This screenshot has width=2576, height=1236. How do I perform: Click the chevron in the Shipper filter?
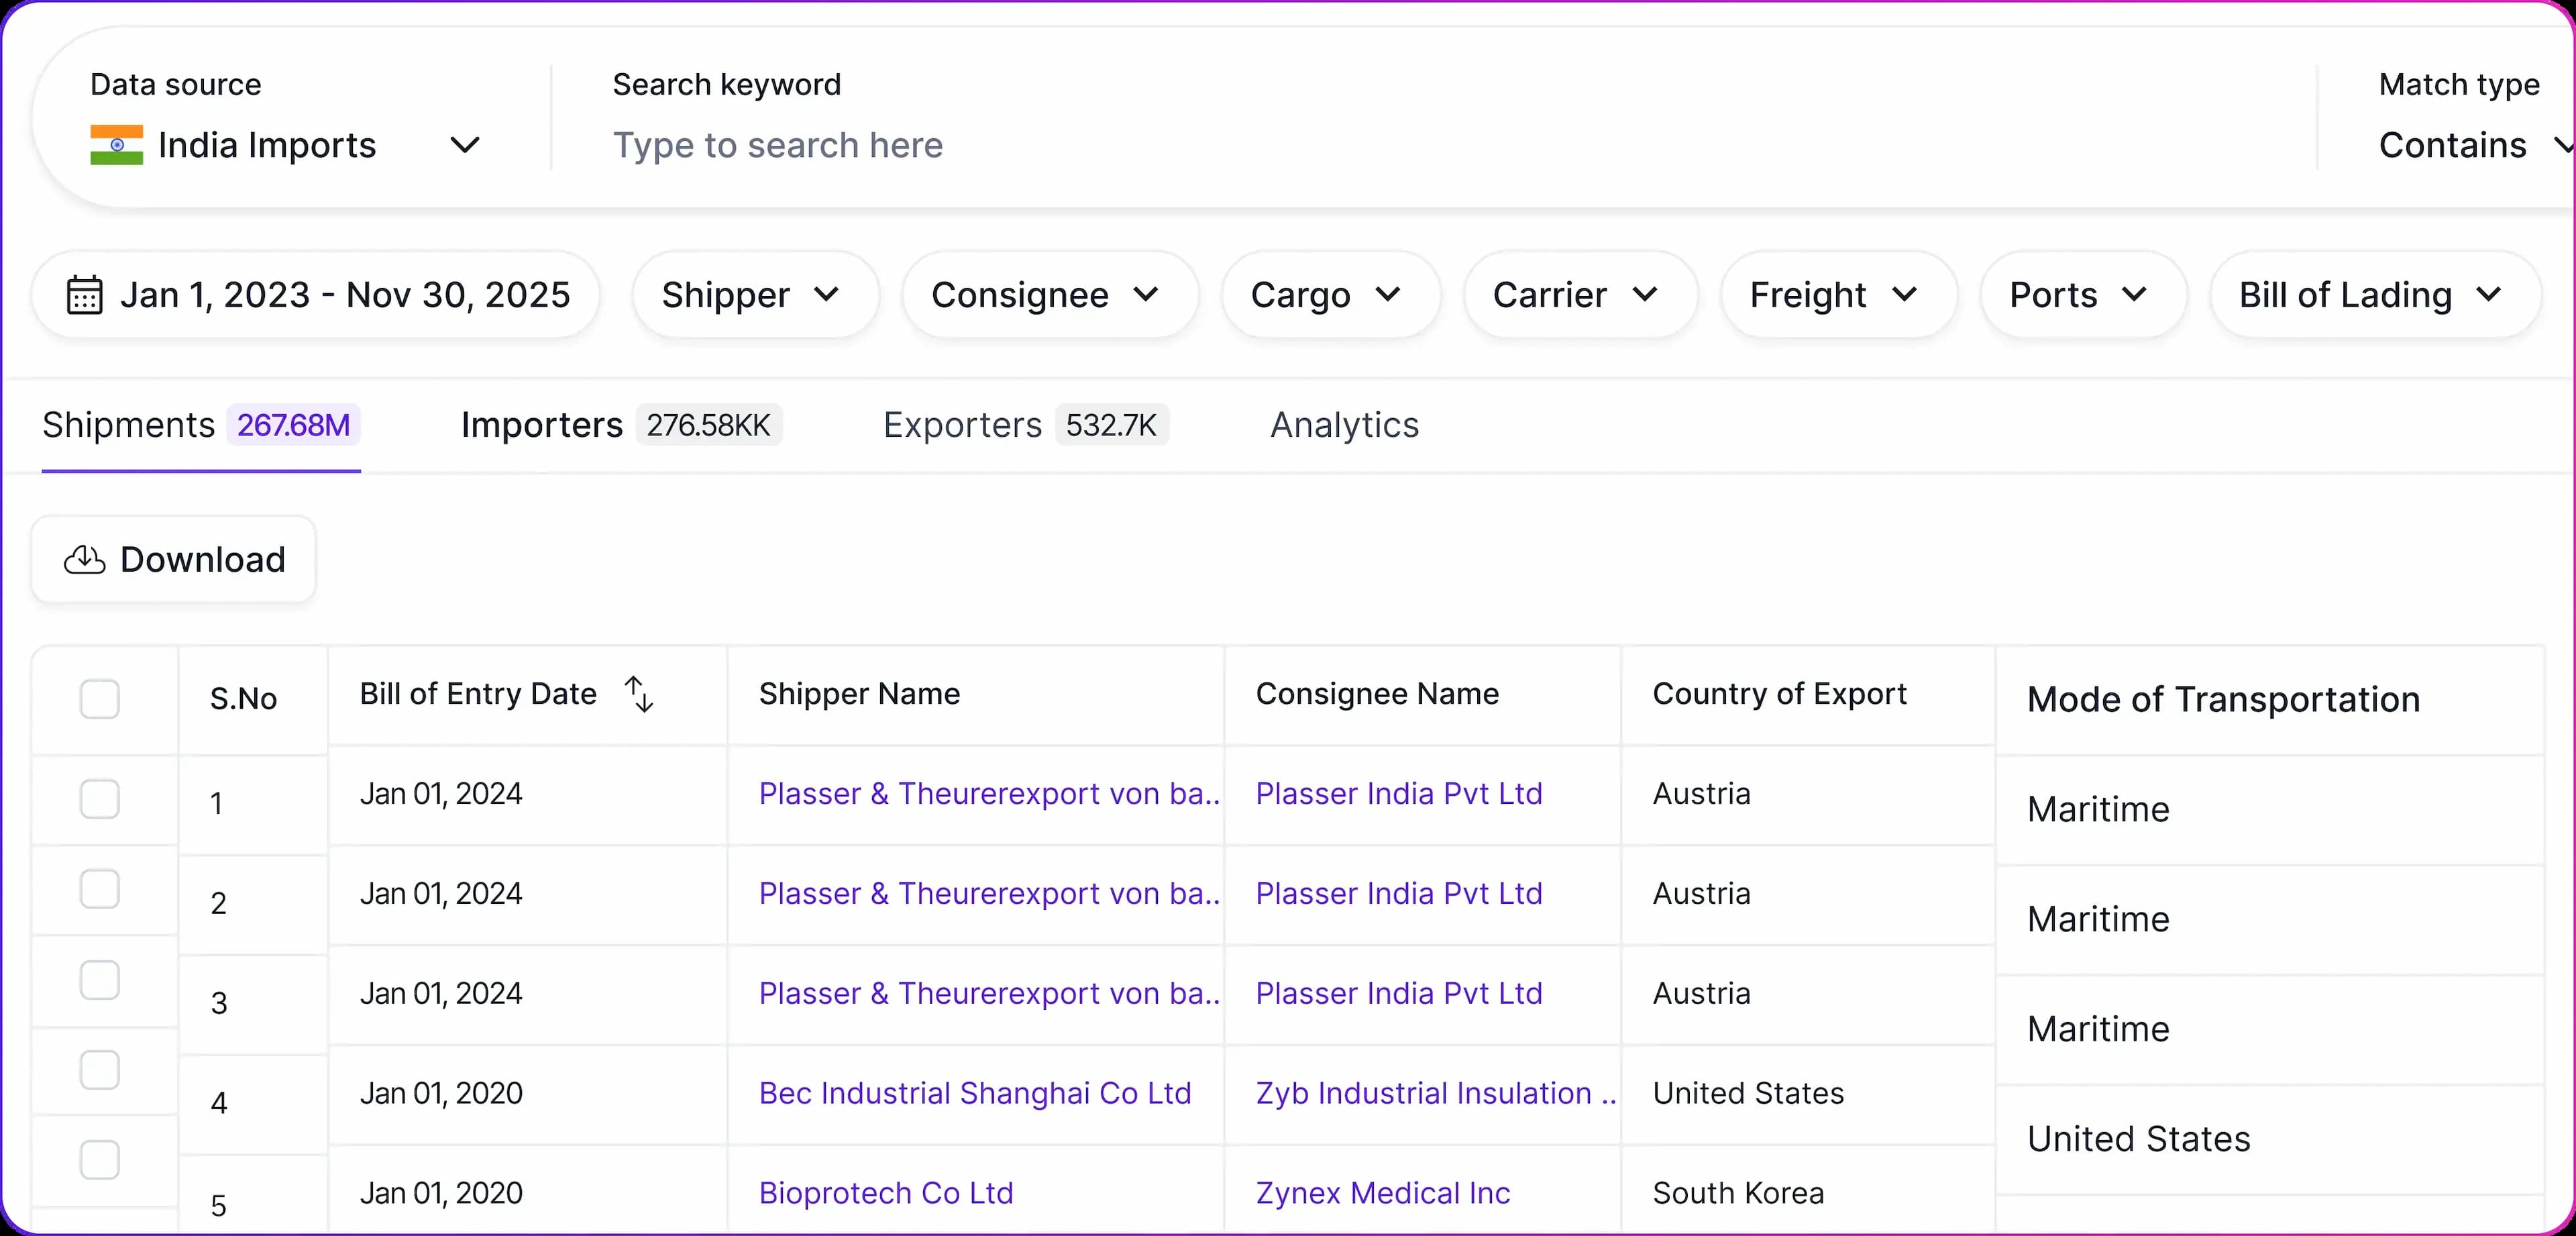click(826, 295)
